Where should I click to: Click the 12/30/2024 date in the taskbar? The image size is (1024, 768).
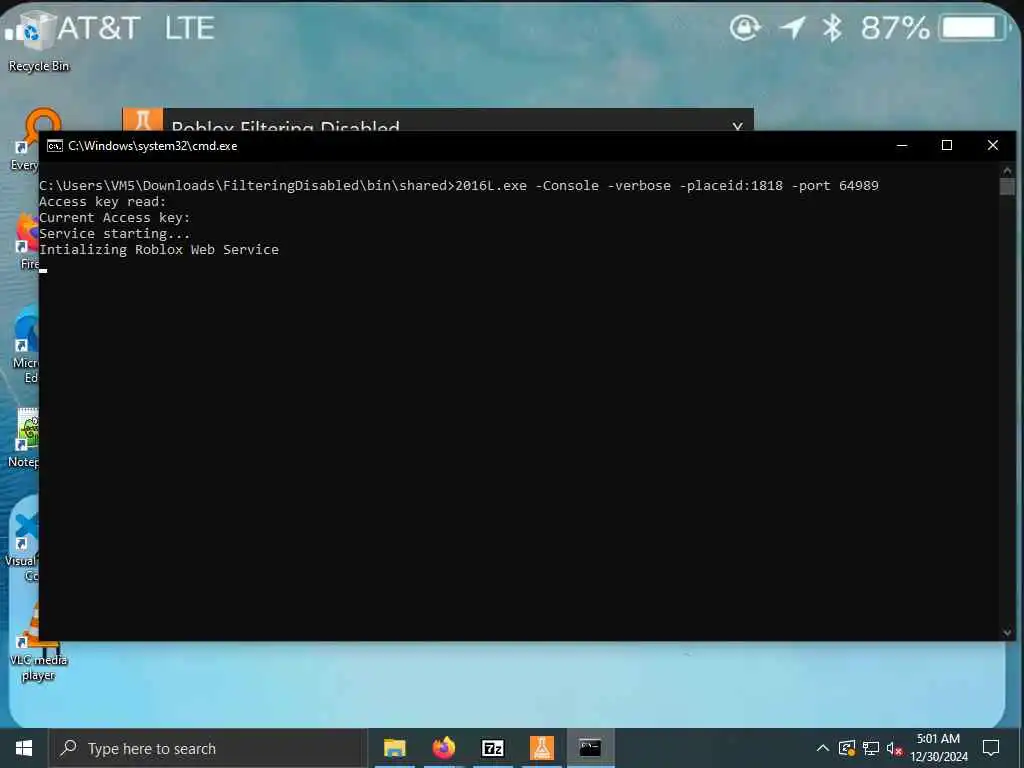pos(939,757)
